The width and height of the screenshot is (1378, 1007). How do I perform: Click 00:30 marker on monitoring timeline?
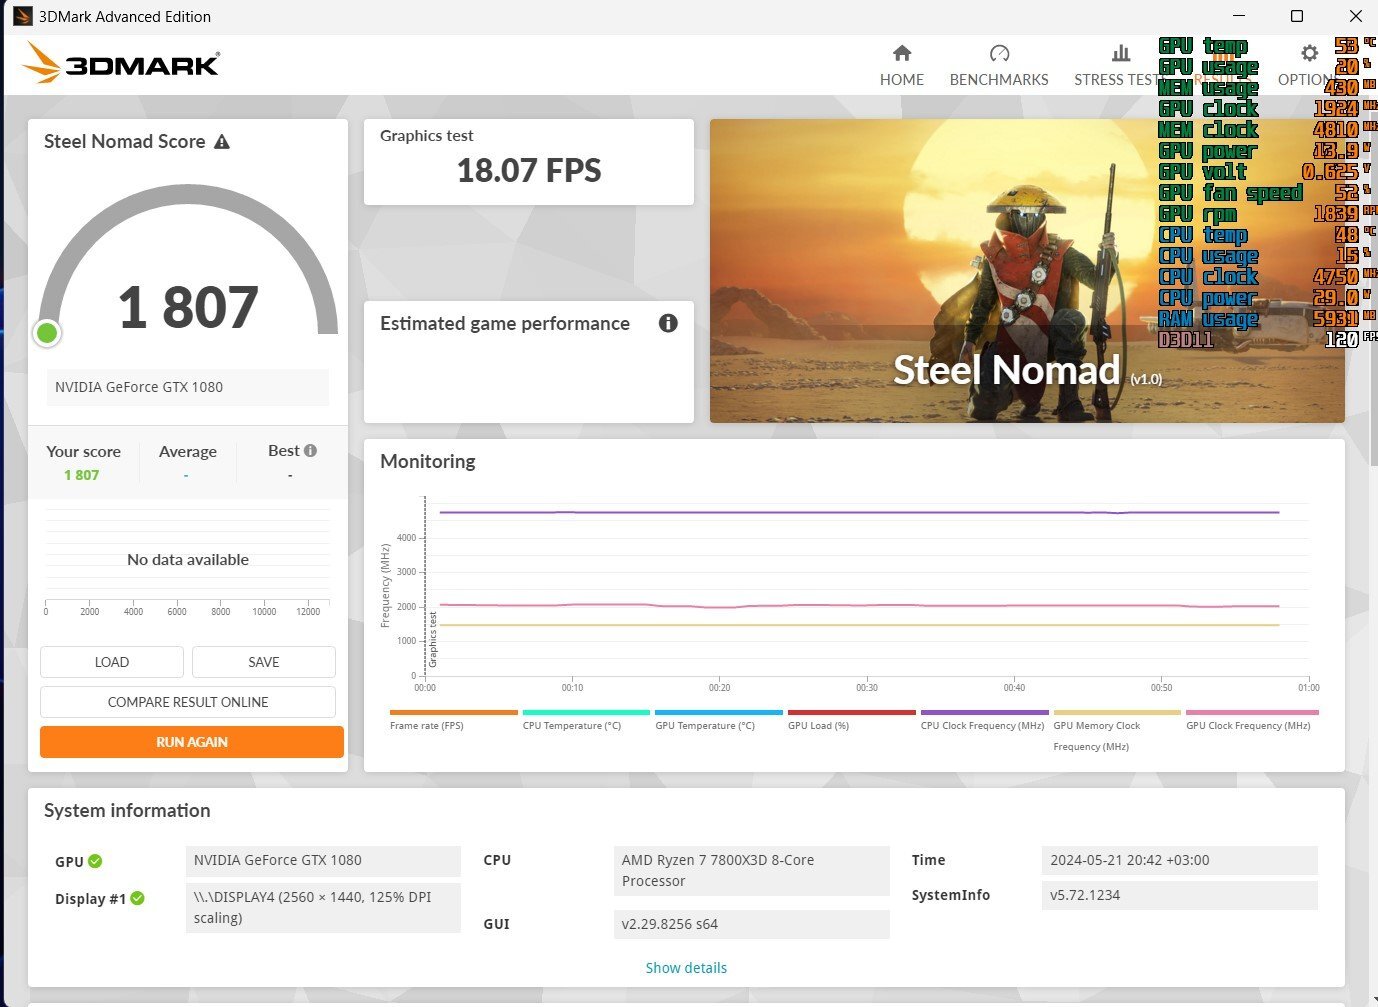(867, 688)
